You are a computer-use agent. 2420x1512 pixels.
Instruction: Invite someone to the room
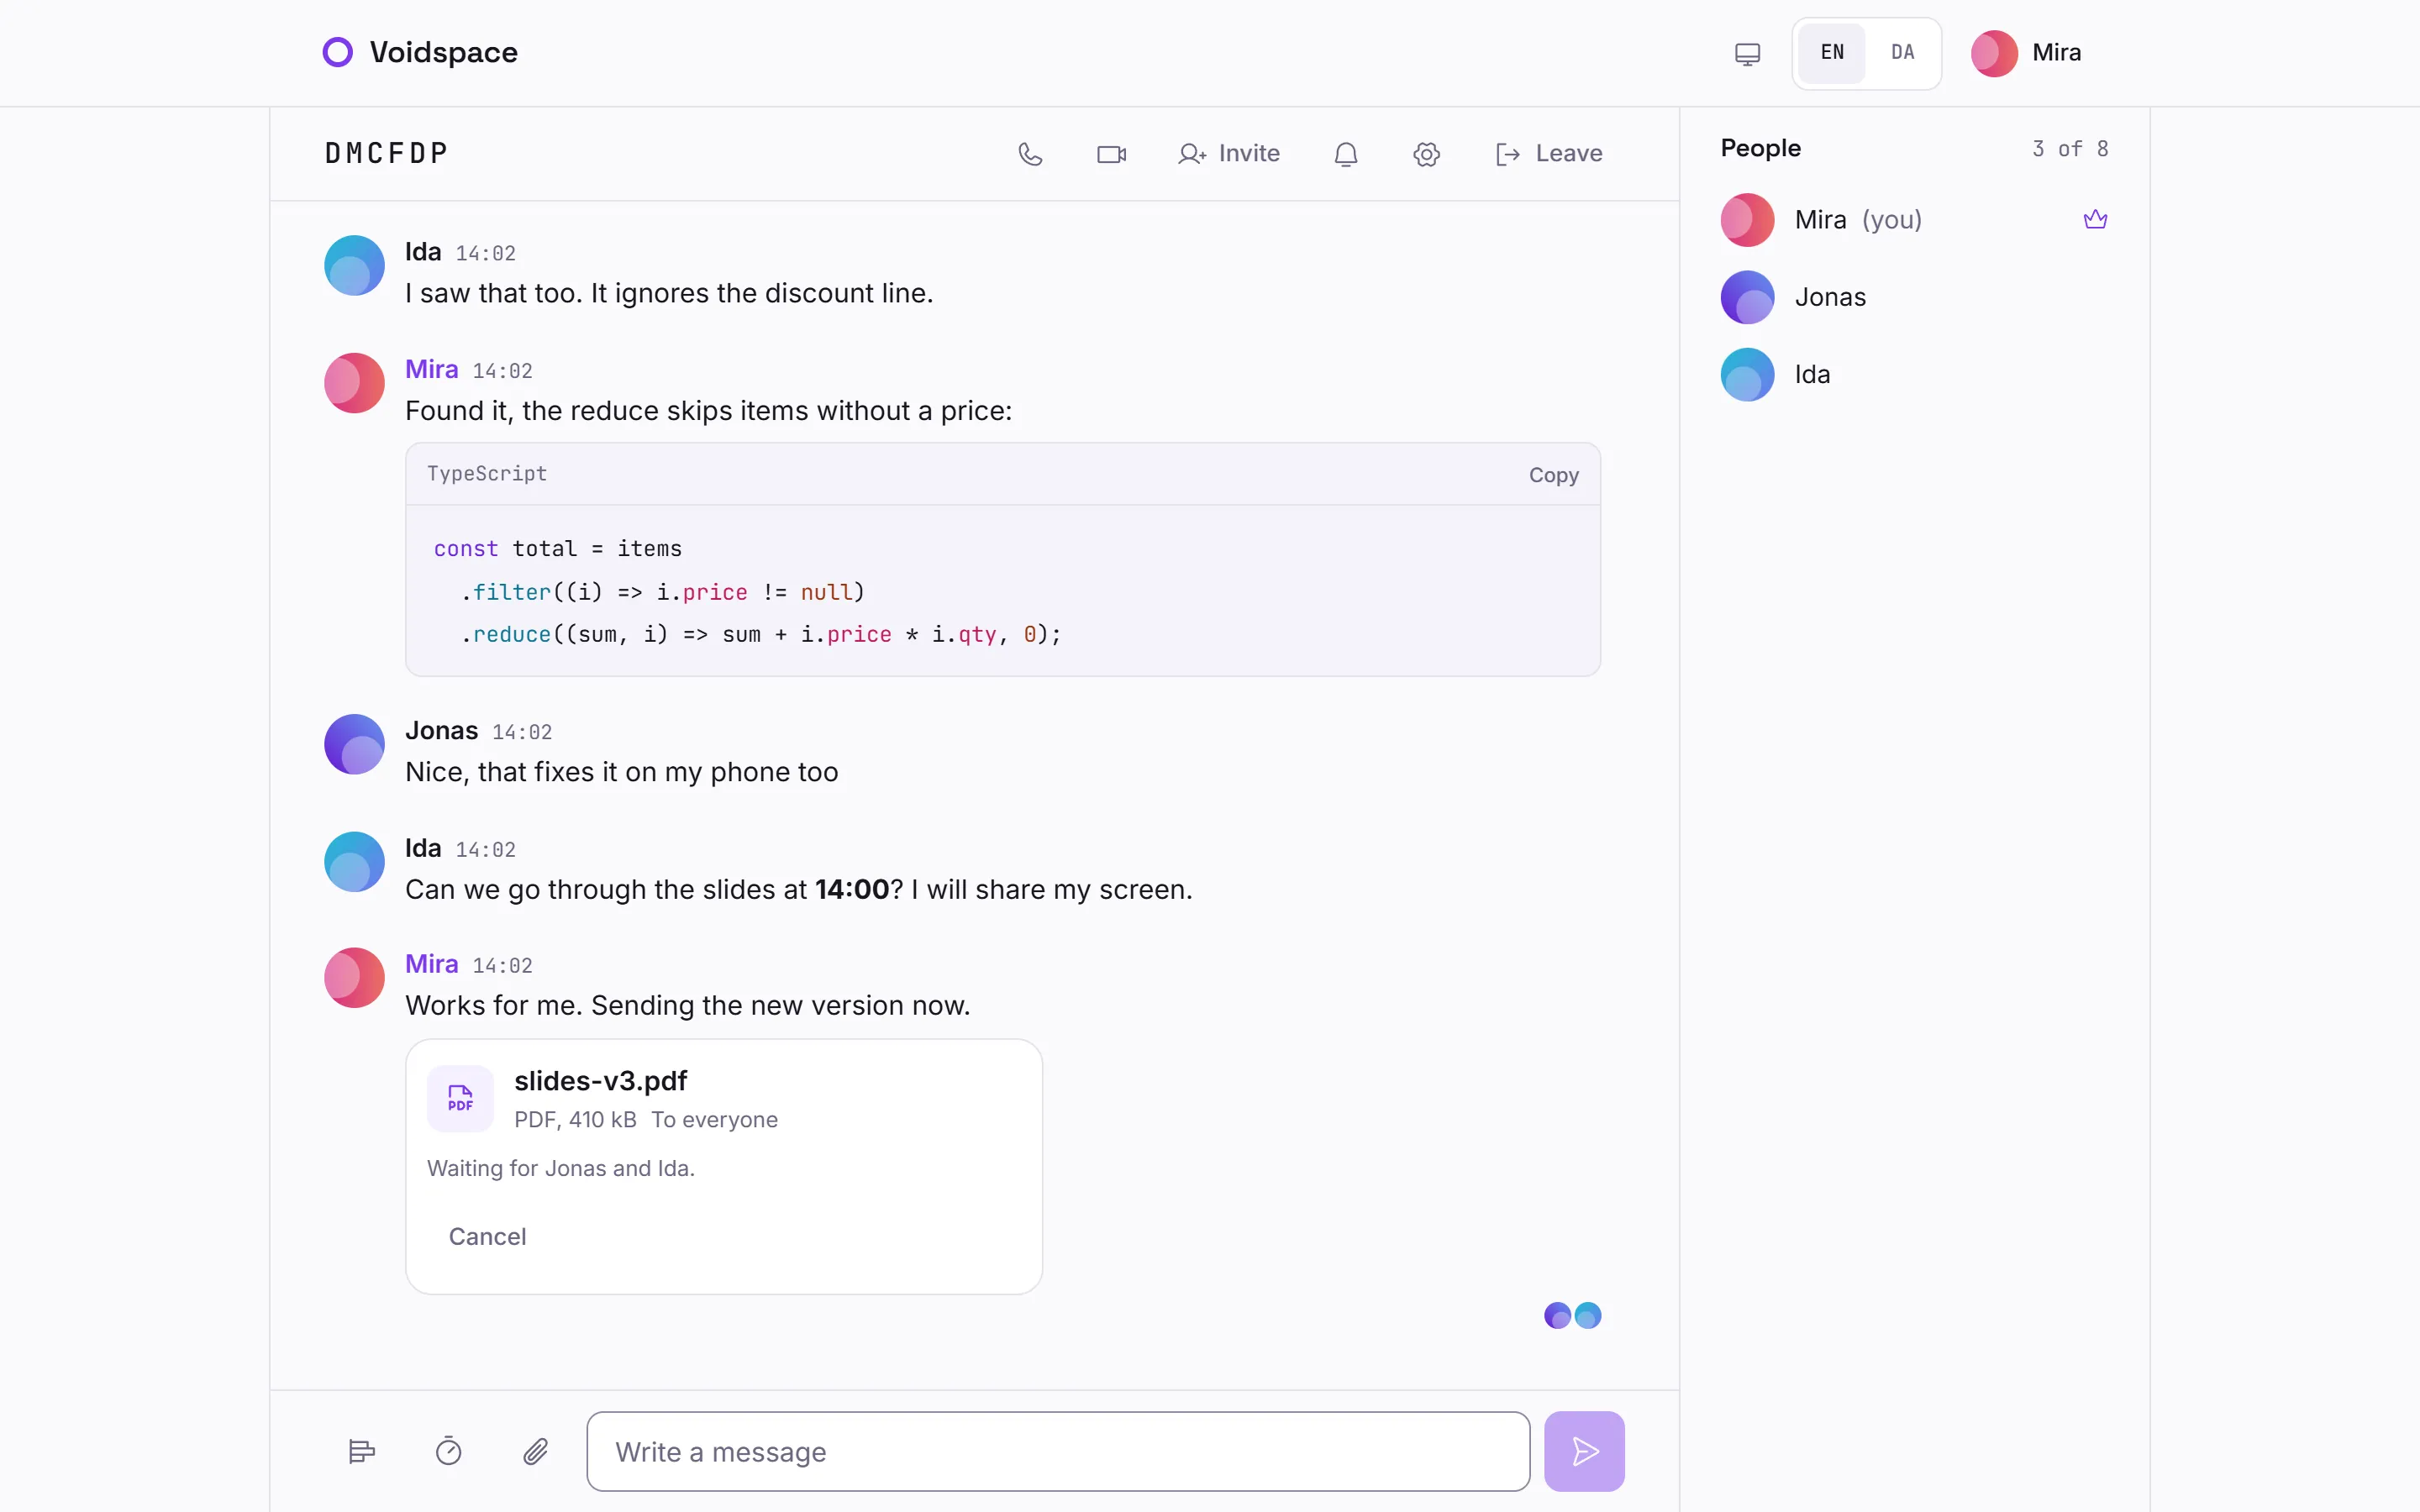[x=1229, y=154]
